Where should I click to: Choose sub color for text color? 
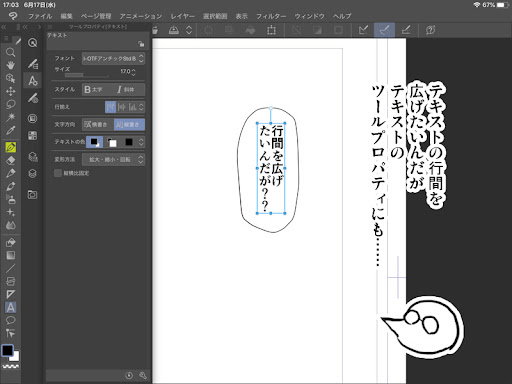(112, 142)
